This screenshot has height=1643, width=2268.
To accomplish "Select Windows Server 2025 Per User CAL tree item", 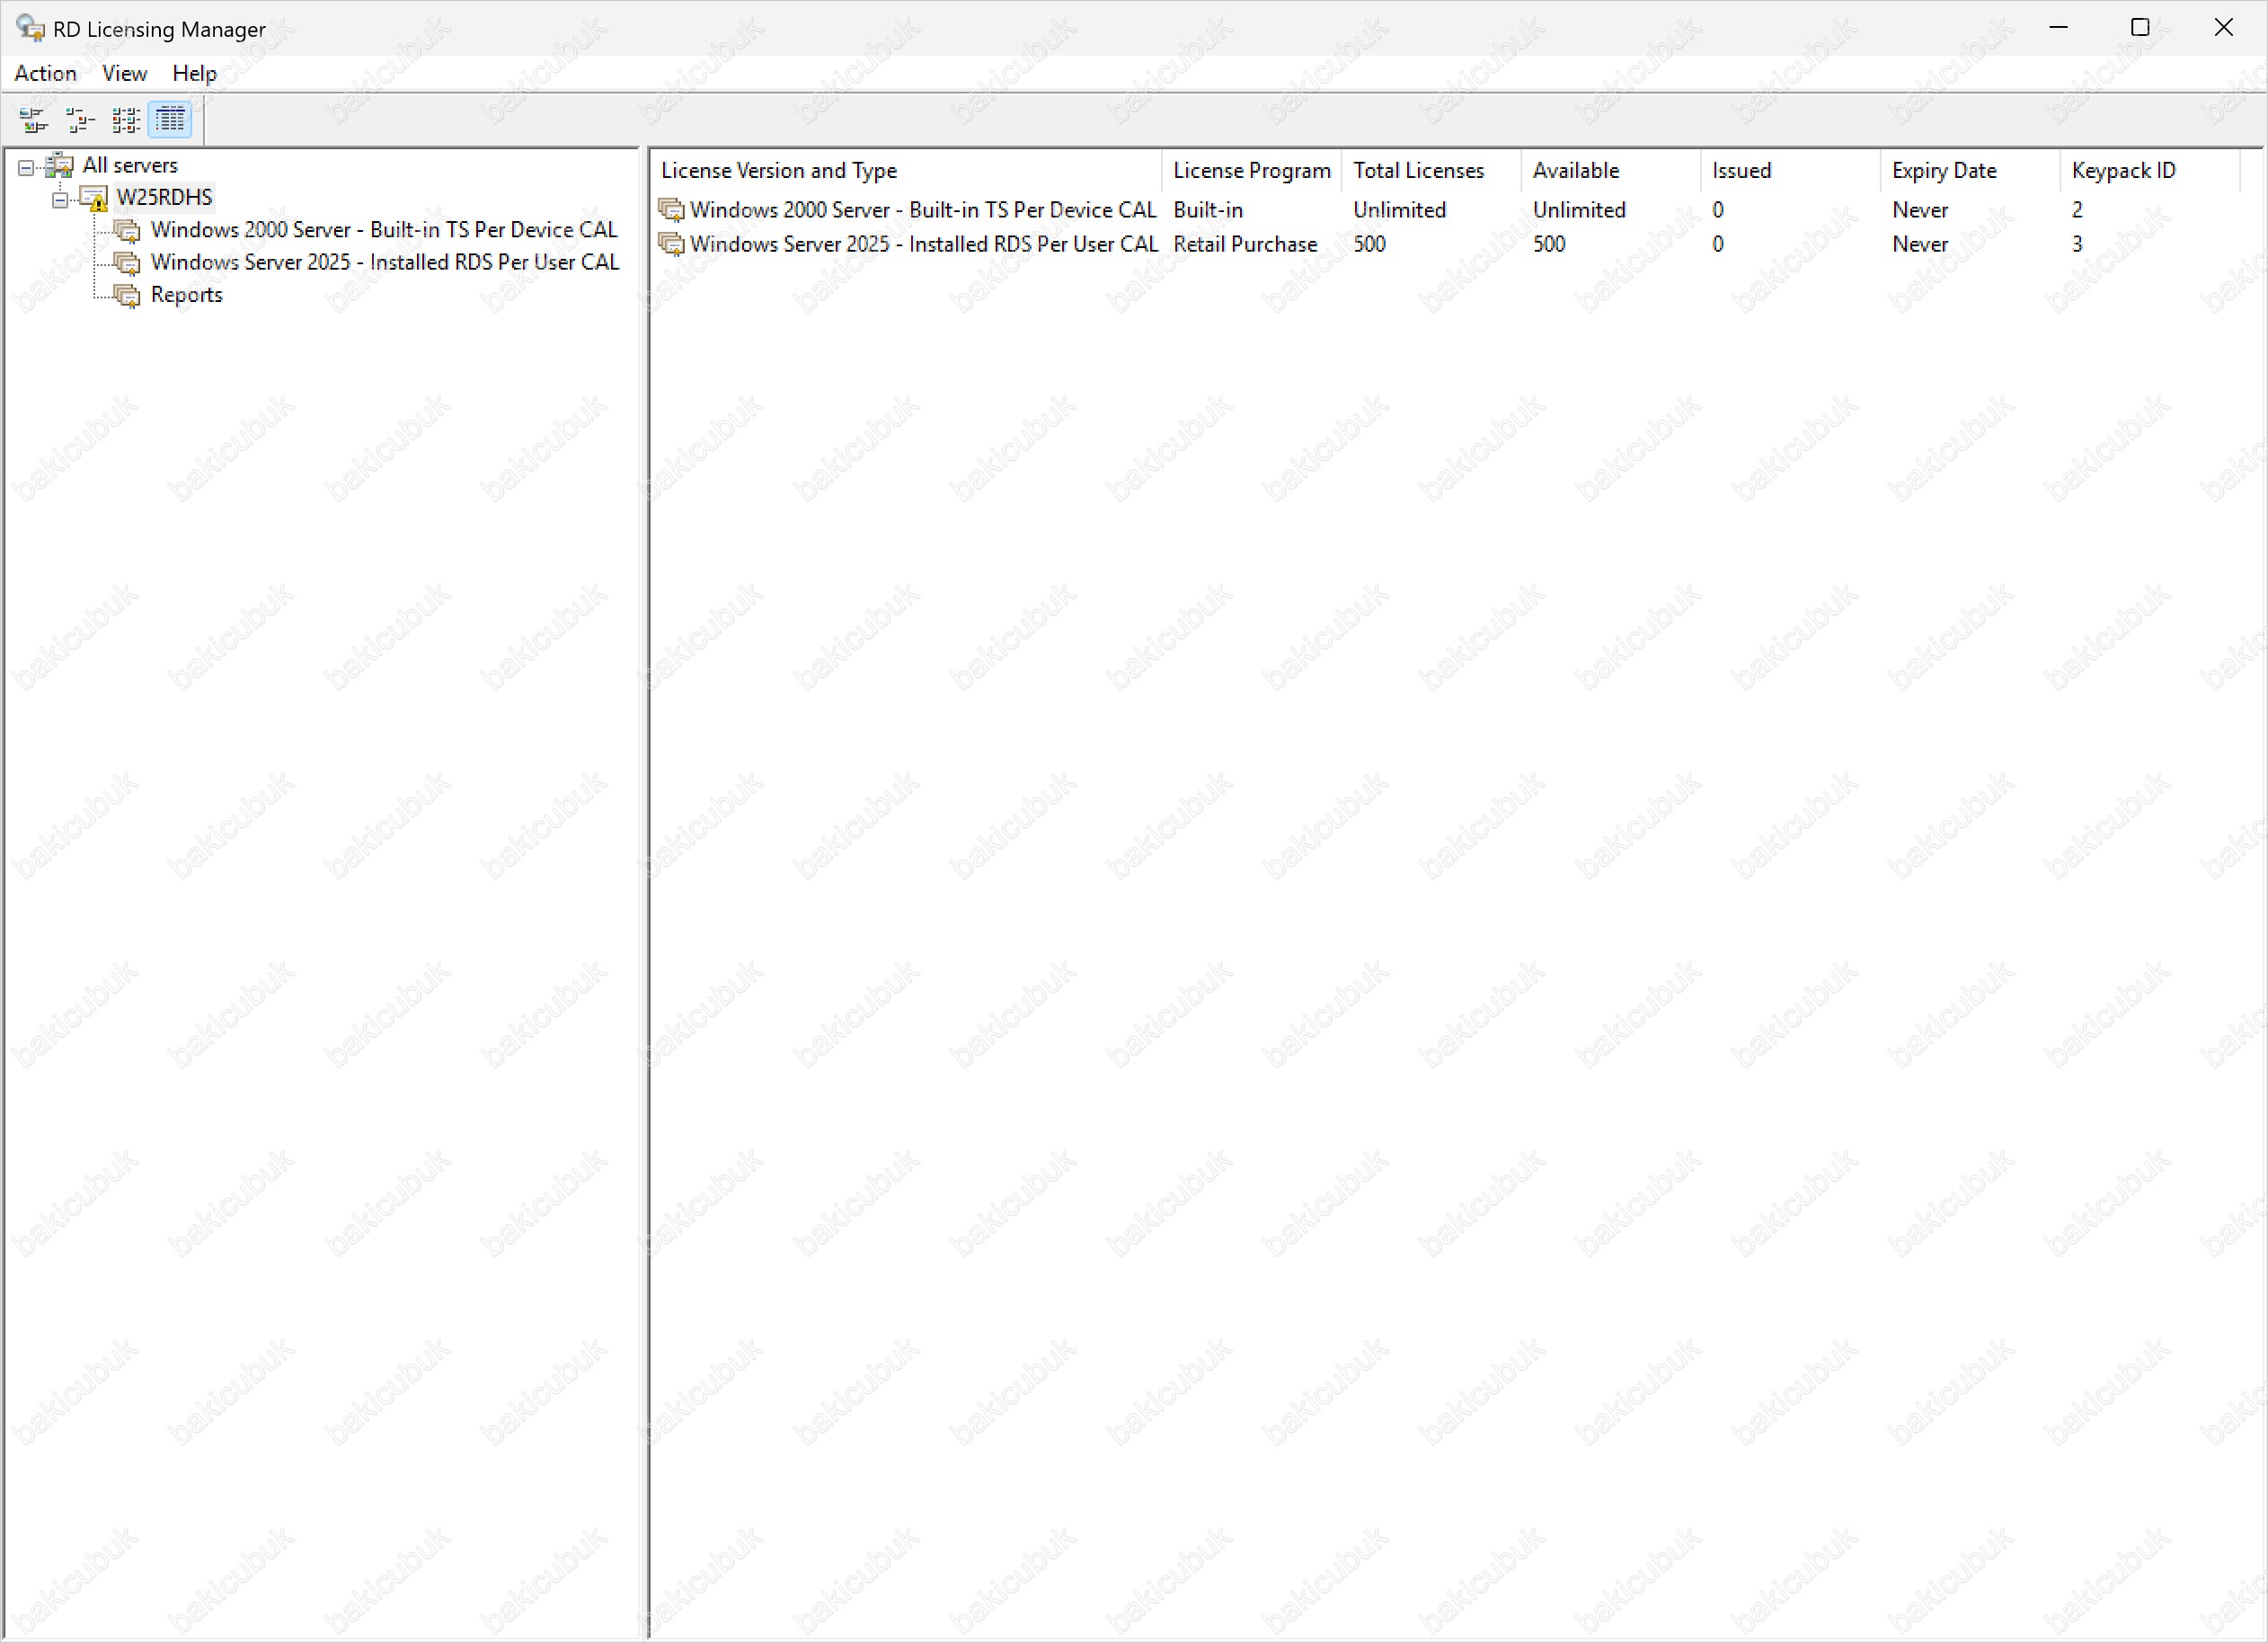I will pos(385,262).
